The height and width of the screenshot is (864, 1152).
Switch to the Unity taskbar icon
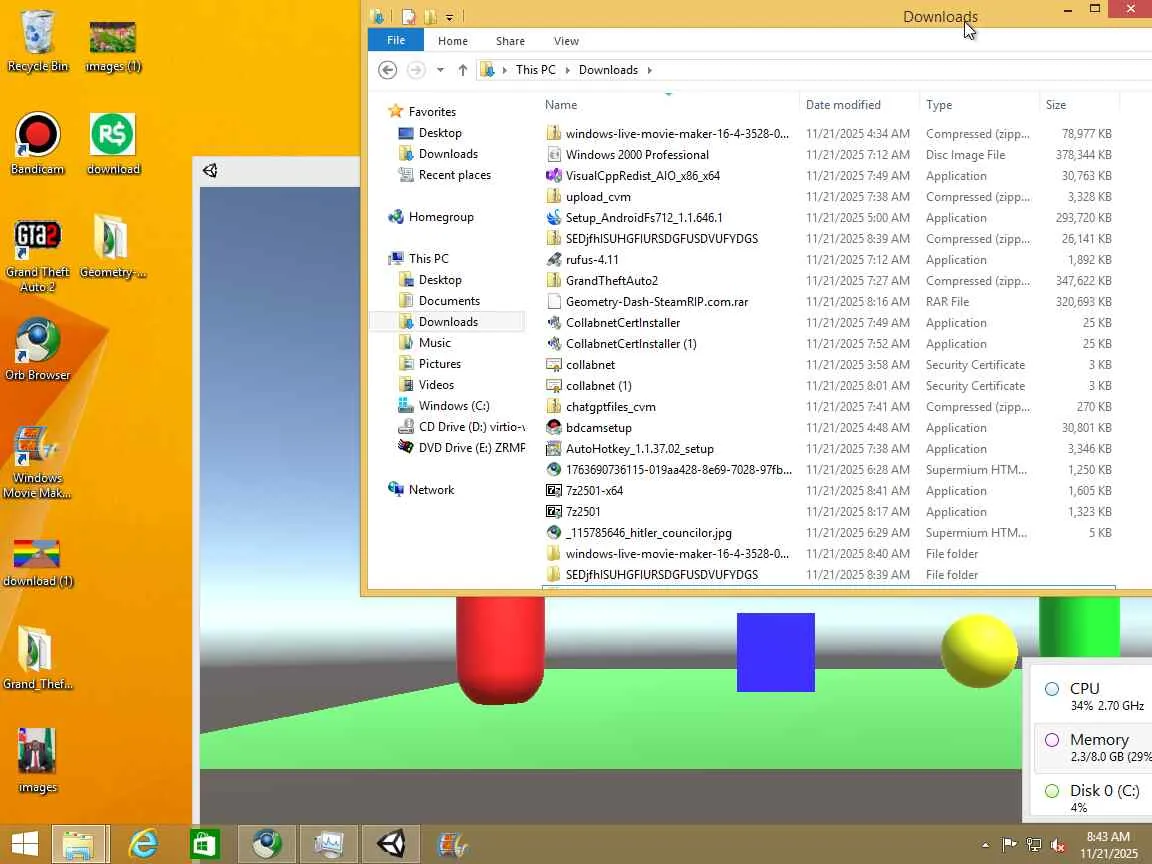pyautogui.click(x=392, y=843)
